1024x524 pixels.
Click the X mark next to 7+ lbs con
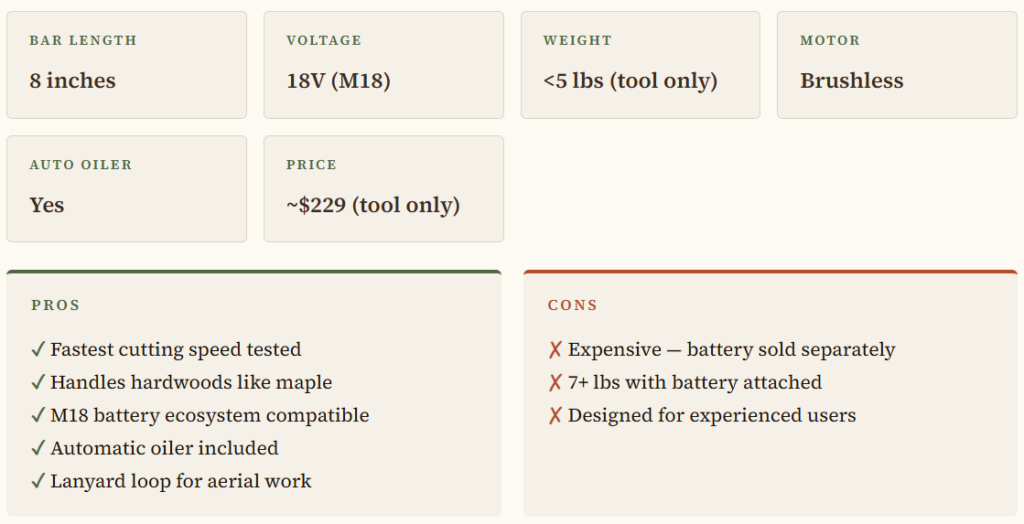[x=555, y=383]
